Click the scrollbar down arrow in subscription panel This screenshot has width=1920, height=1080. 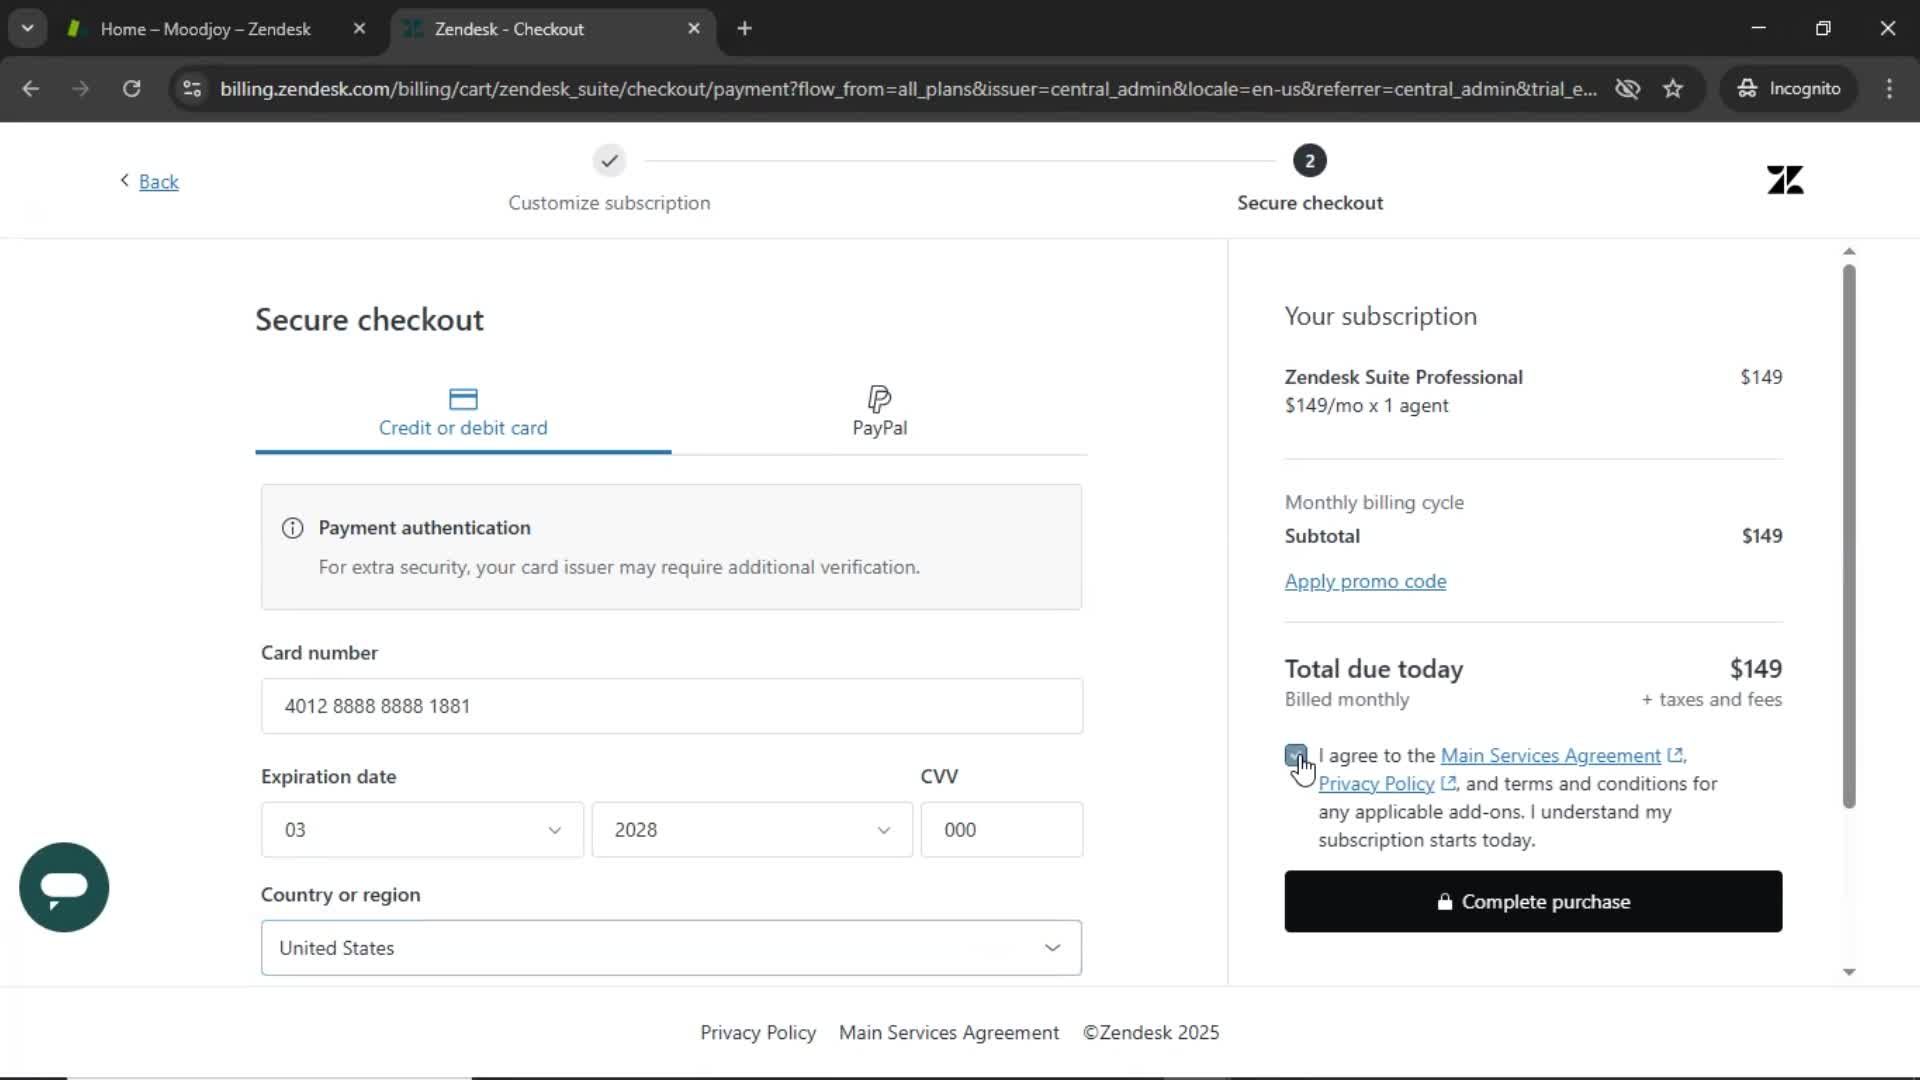click(x=1849, y=972)
